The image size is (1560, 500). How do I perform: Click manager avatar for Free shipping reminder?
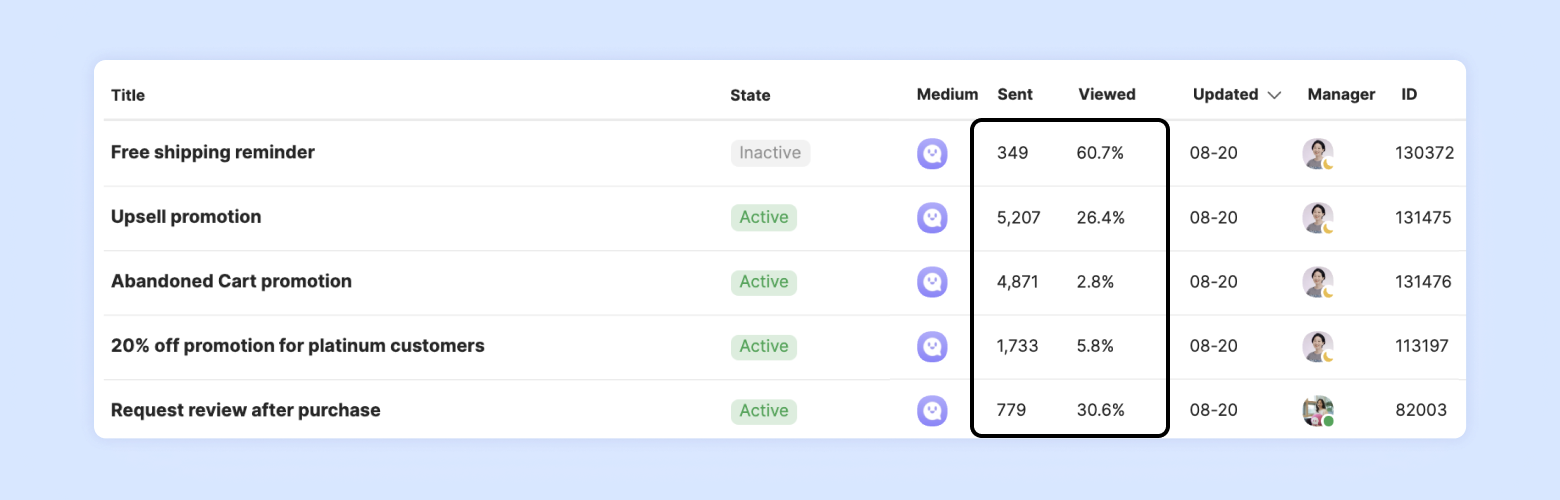(1318, 153)
